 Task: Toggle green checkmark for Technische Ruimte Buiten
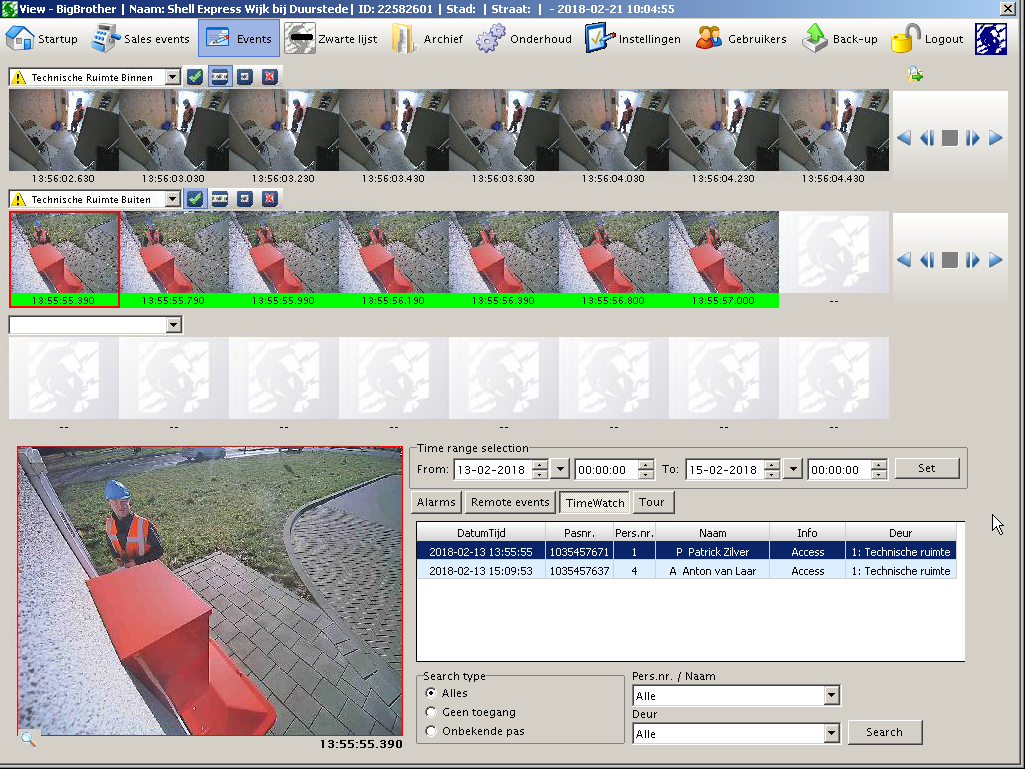click(x=195, y=199)
